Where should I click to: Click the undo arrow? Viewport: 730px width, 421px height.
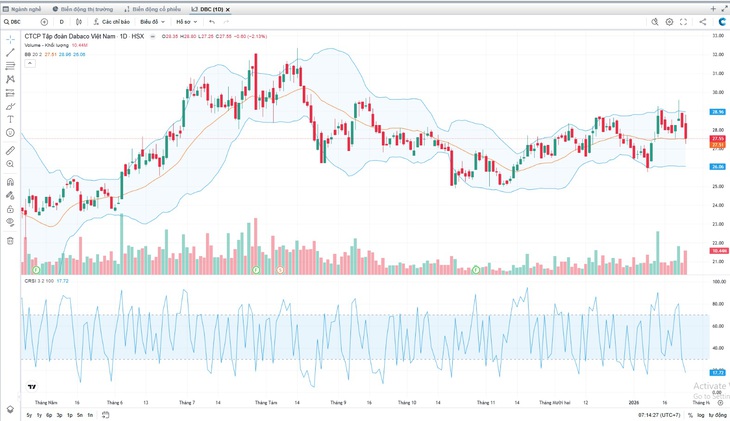point(212,22)
